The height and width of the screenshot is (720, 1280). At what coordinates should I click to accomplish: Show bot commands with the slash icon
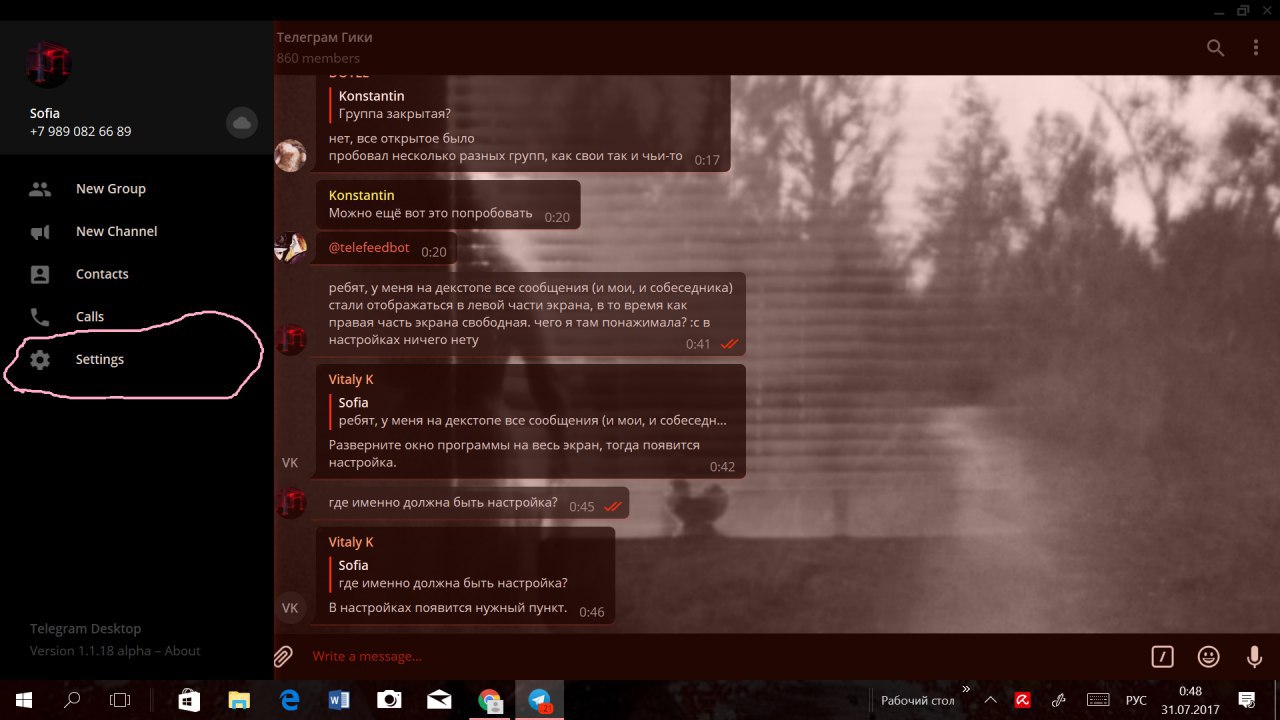point(1162,656)
